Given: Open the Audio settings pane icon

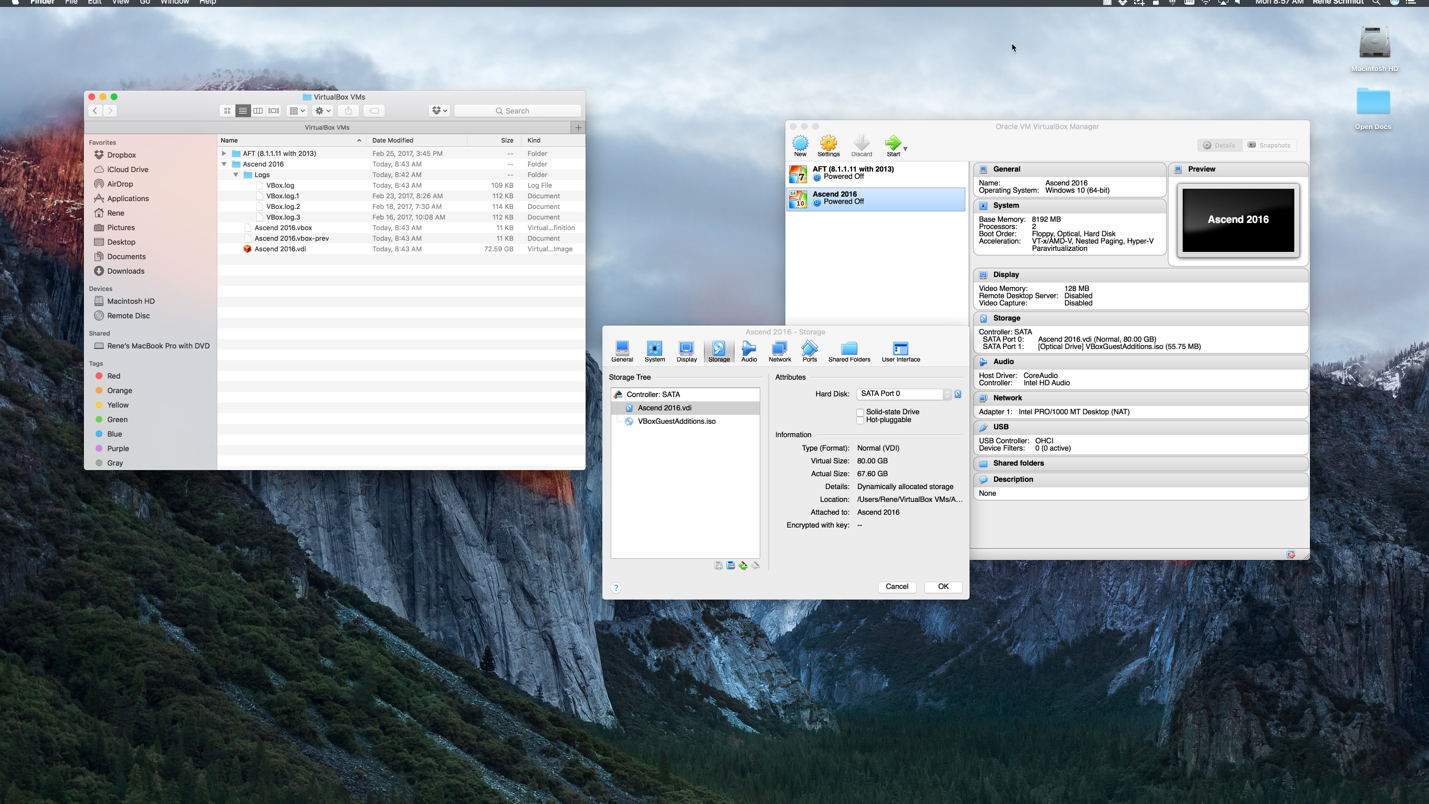Looking at the screenshot, I should pyautogui.click(x=749, y=350).
